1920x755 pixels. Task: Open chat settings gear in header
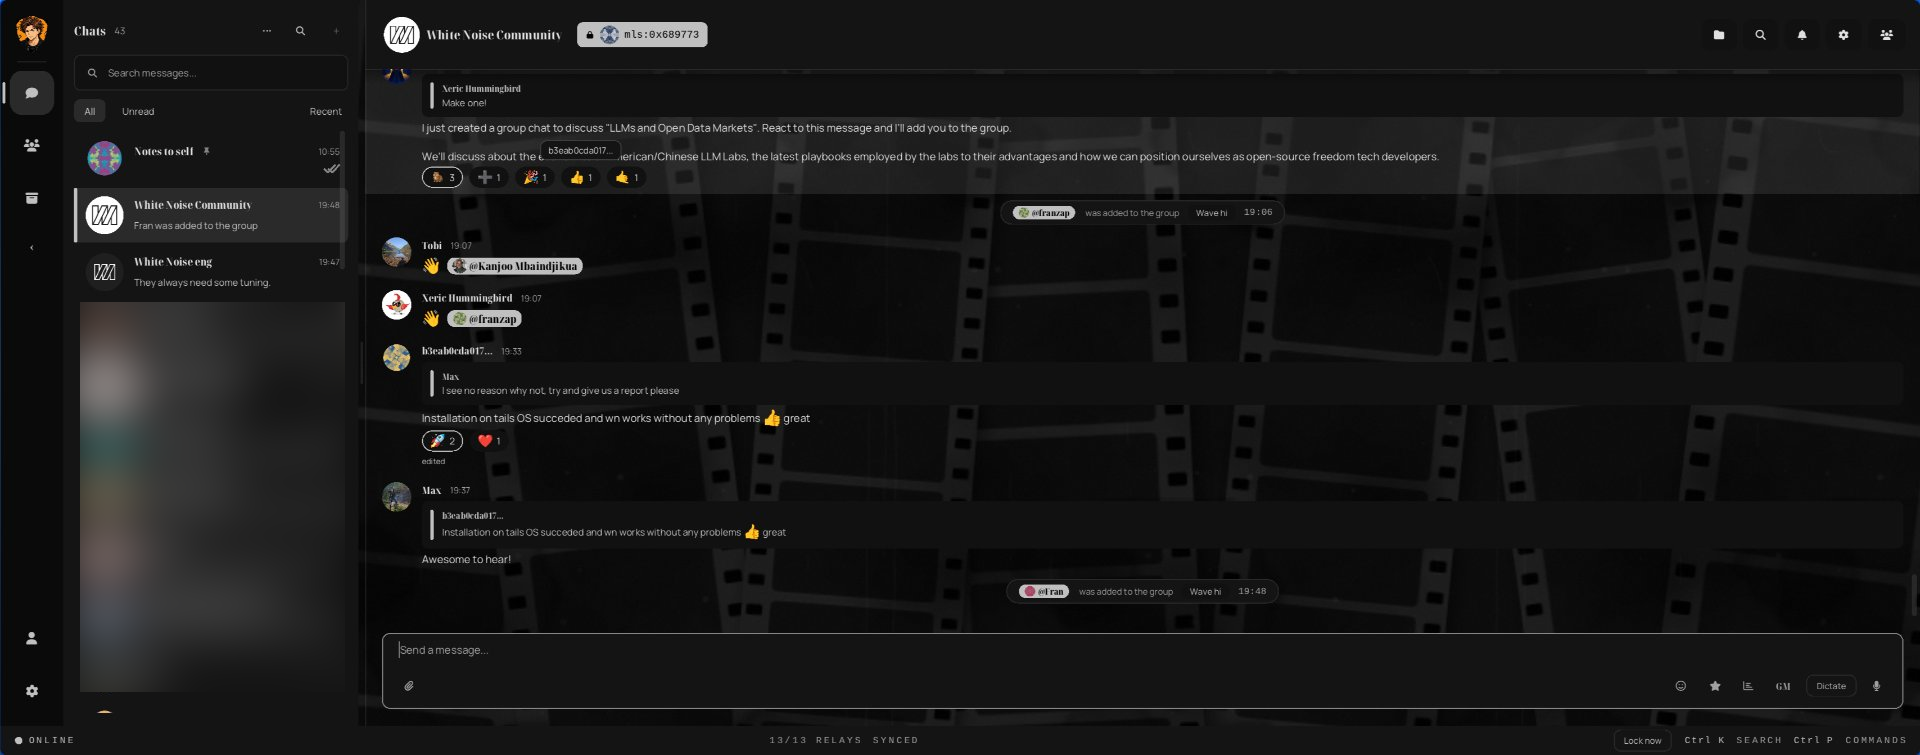1843,35
